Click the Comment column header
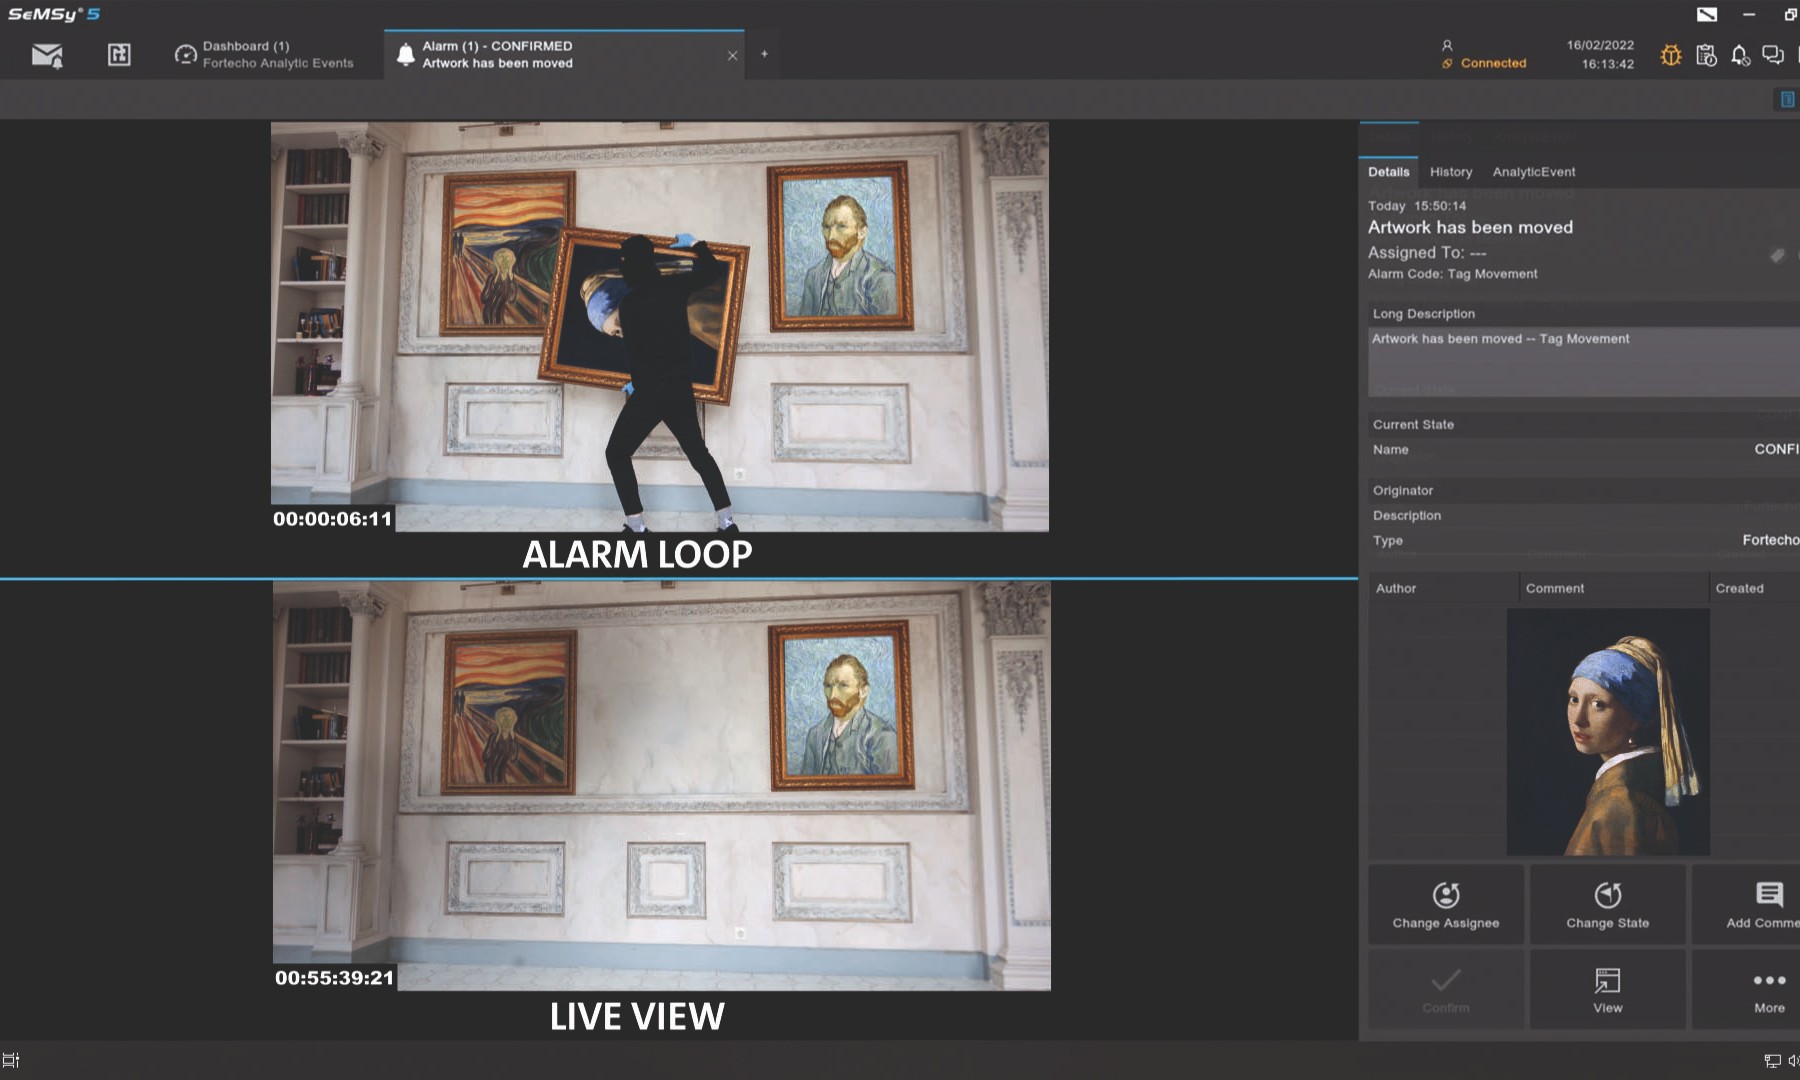1800x1080 pixels. (x=1613, y=588)
